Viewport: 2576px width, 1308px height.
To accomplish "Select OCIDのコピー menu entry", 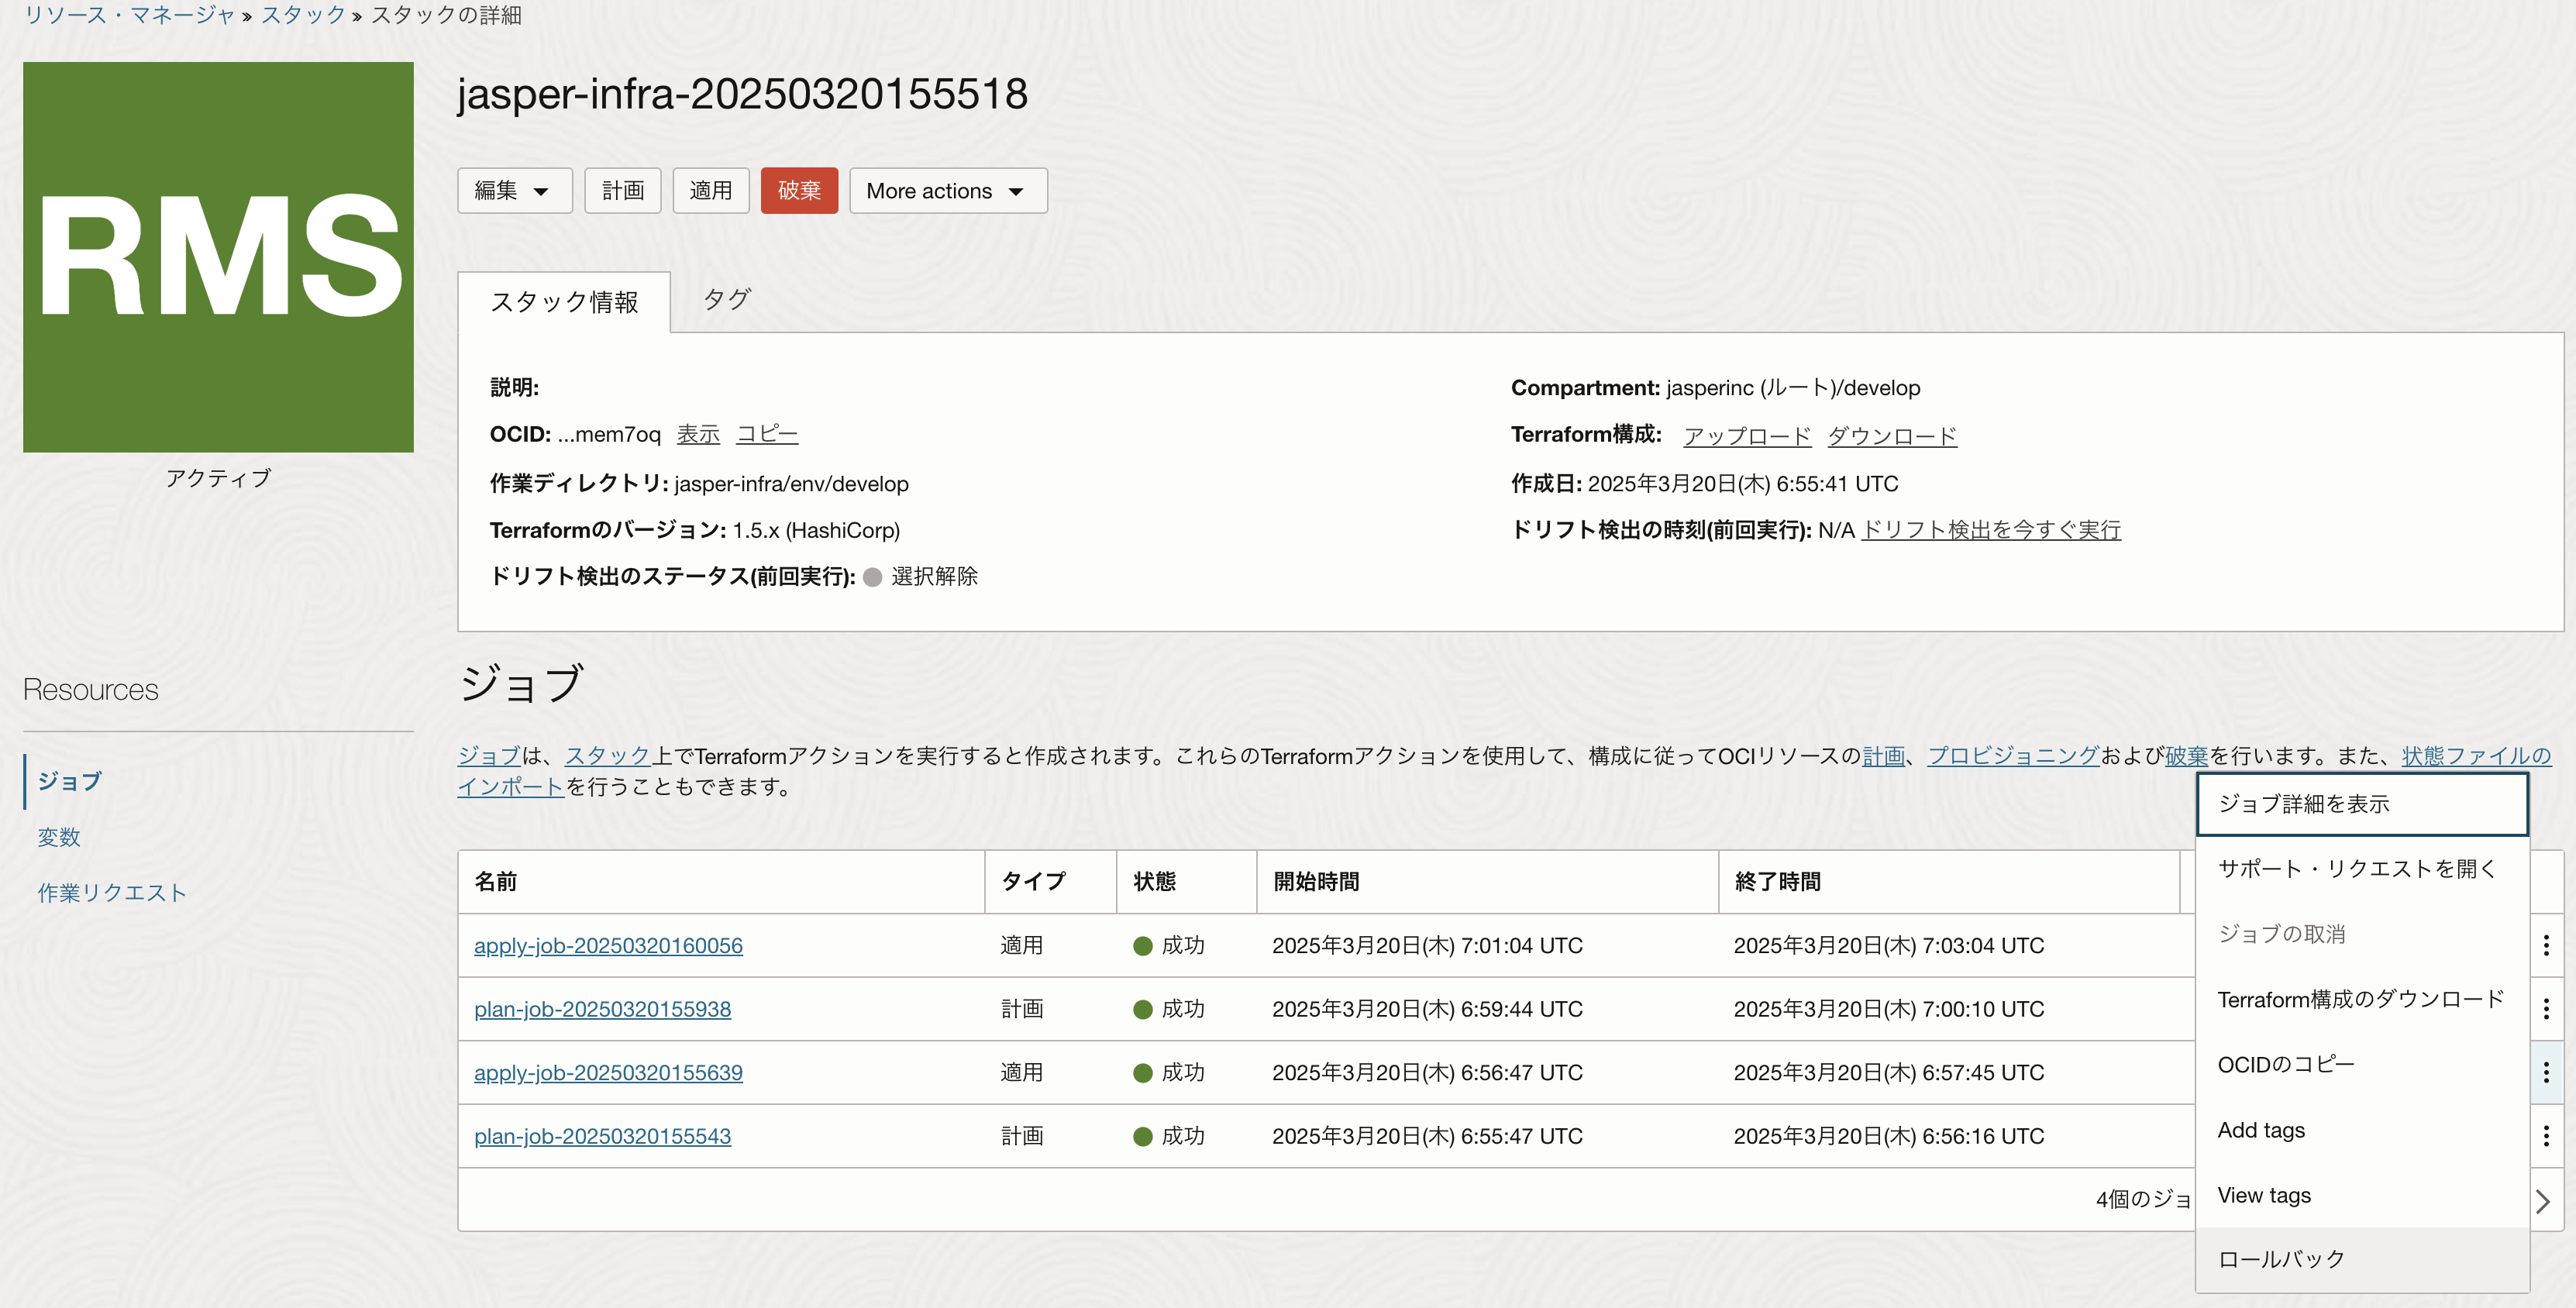I will click(x=2285, y=1065).
